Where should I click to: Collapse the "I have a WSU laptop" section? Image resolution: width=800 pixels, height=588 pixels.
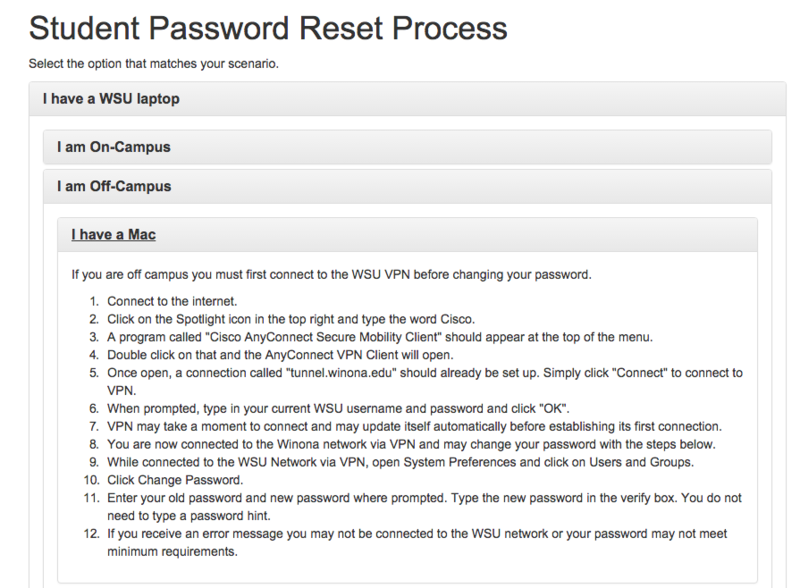(111, 99)
